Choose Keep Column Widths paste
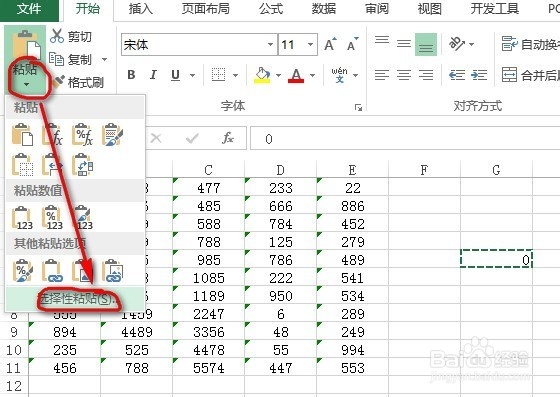 (x=52, y=165)
